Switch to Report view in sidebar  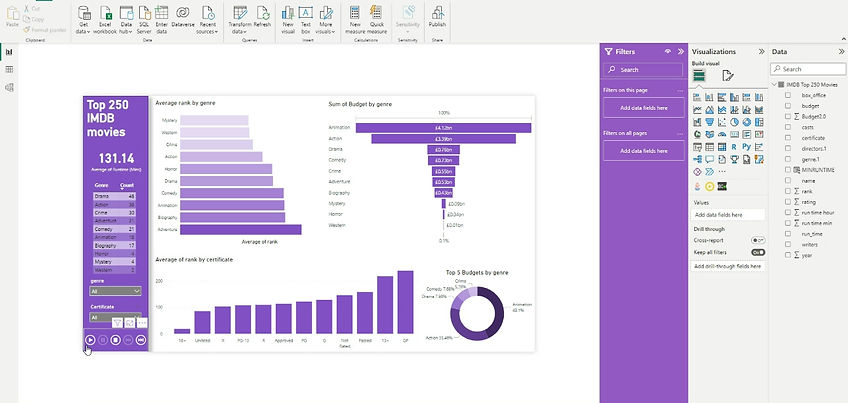9,52
